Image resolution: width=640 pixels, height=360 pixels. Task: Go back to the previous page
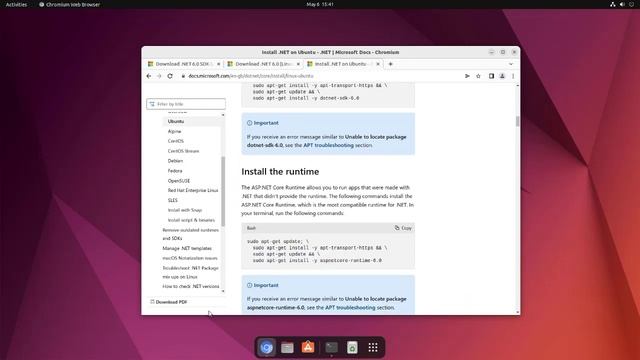click(x=149, y=76)
